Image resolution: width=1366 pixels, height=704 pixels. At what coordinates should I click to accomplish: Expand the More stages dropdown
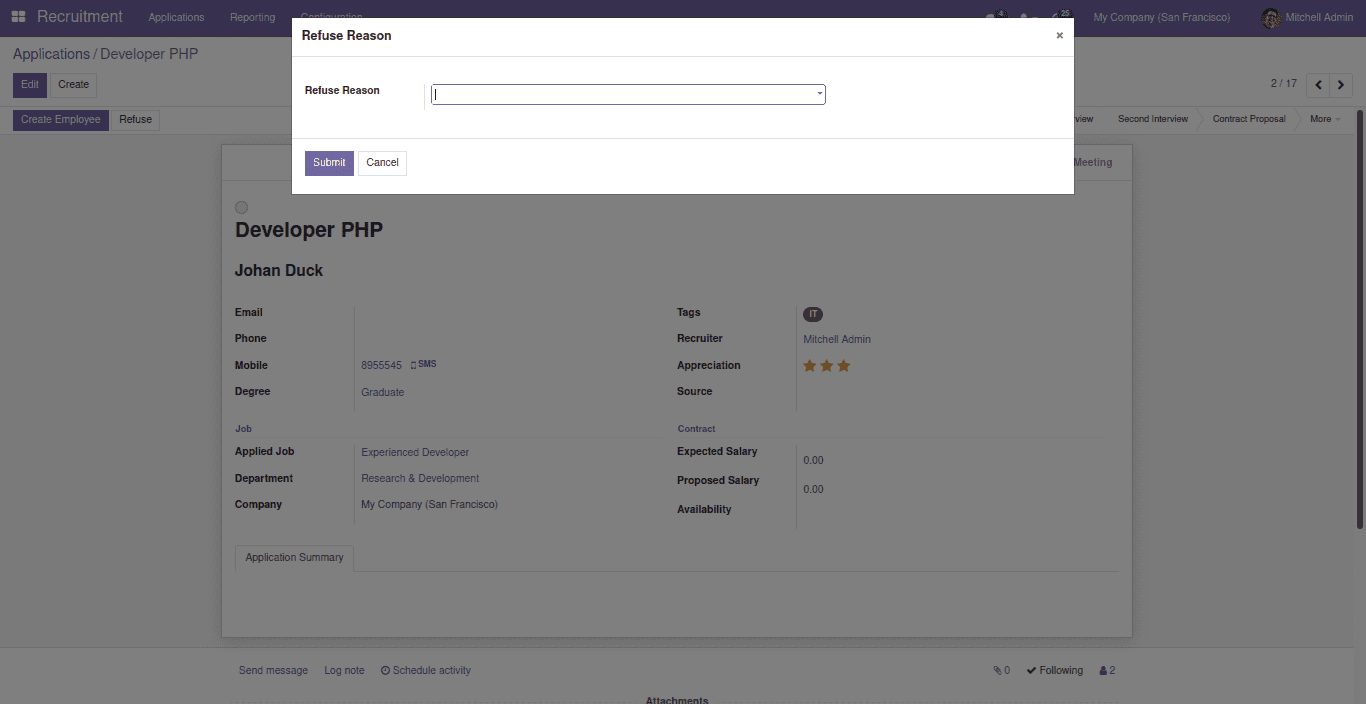(x=1324, y=119)
